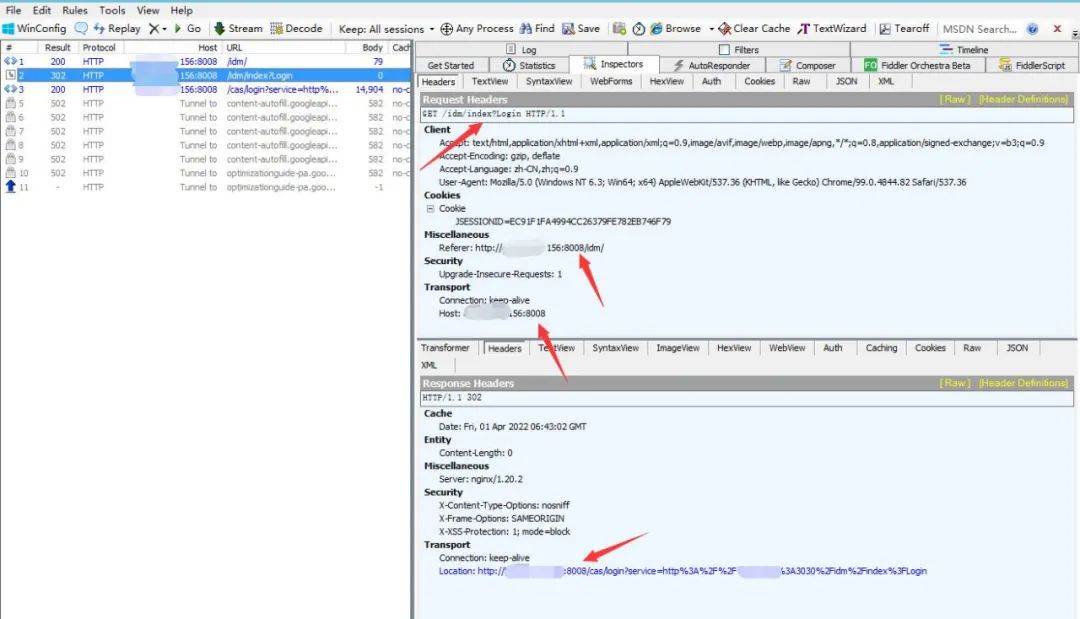The width and height of the screenshot is (1080, 619).
Task: Sort sessions by Result column header
Action: click(x=57, y=48)
